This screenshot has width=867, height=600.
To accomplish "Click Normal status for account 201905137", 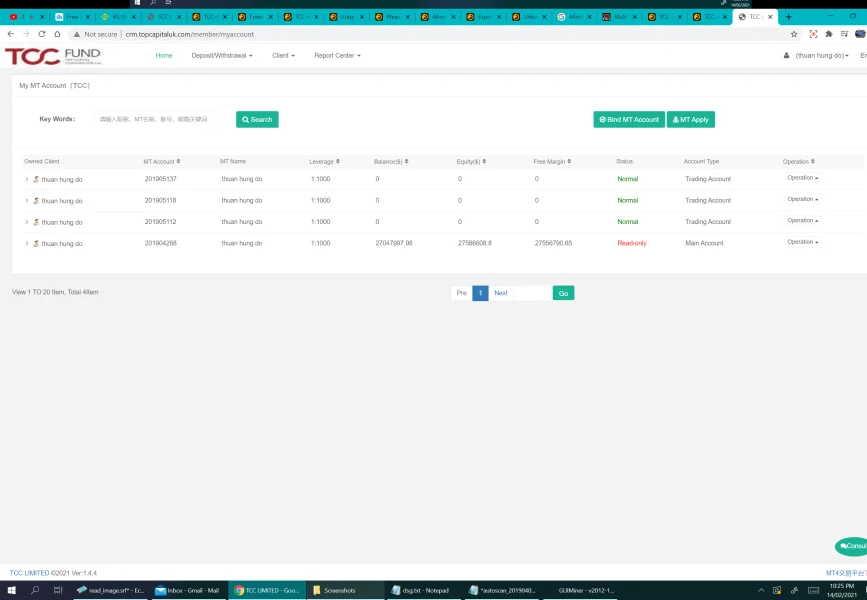I will [628, 179].
